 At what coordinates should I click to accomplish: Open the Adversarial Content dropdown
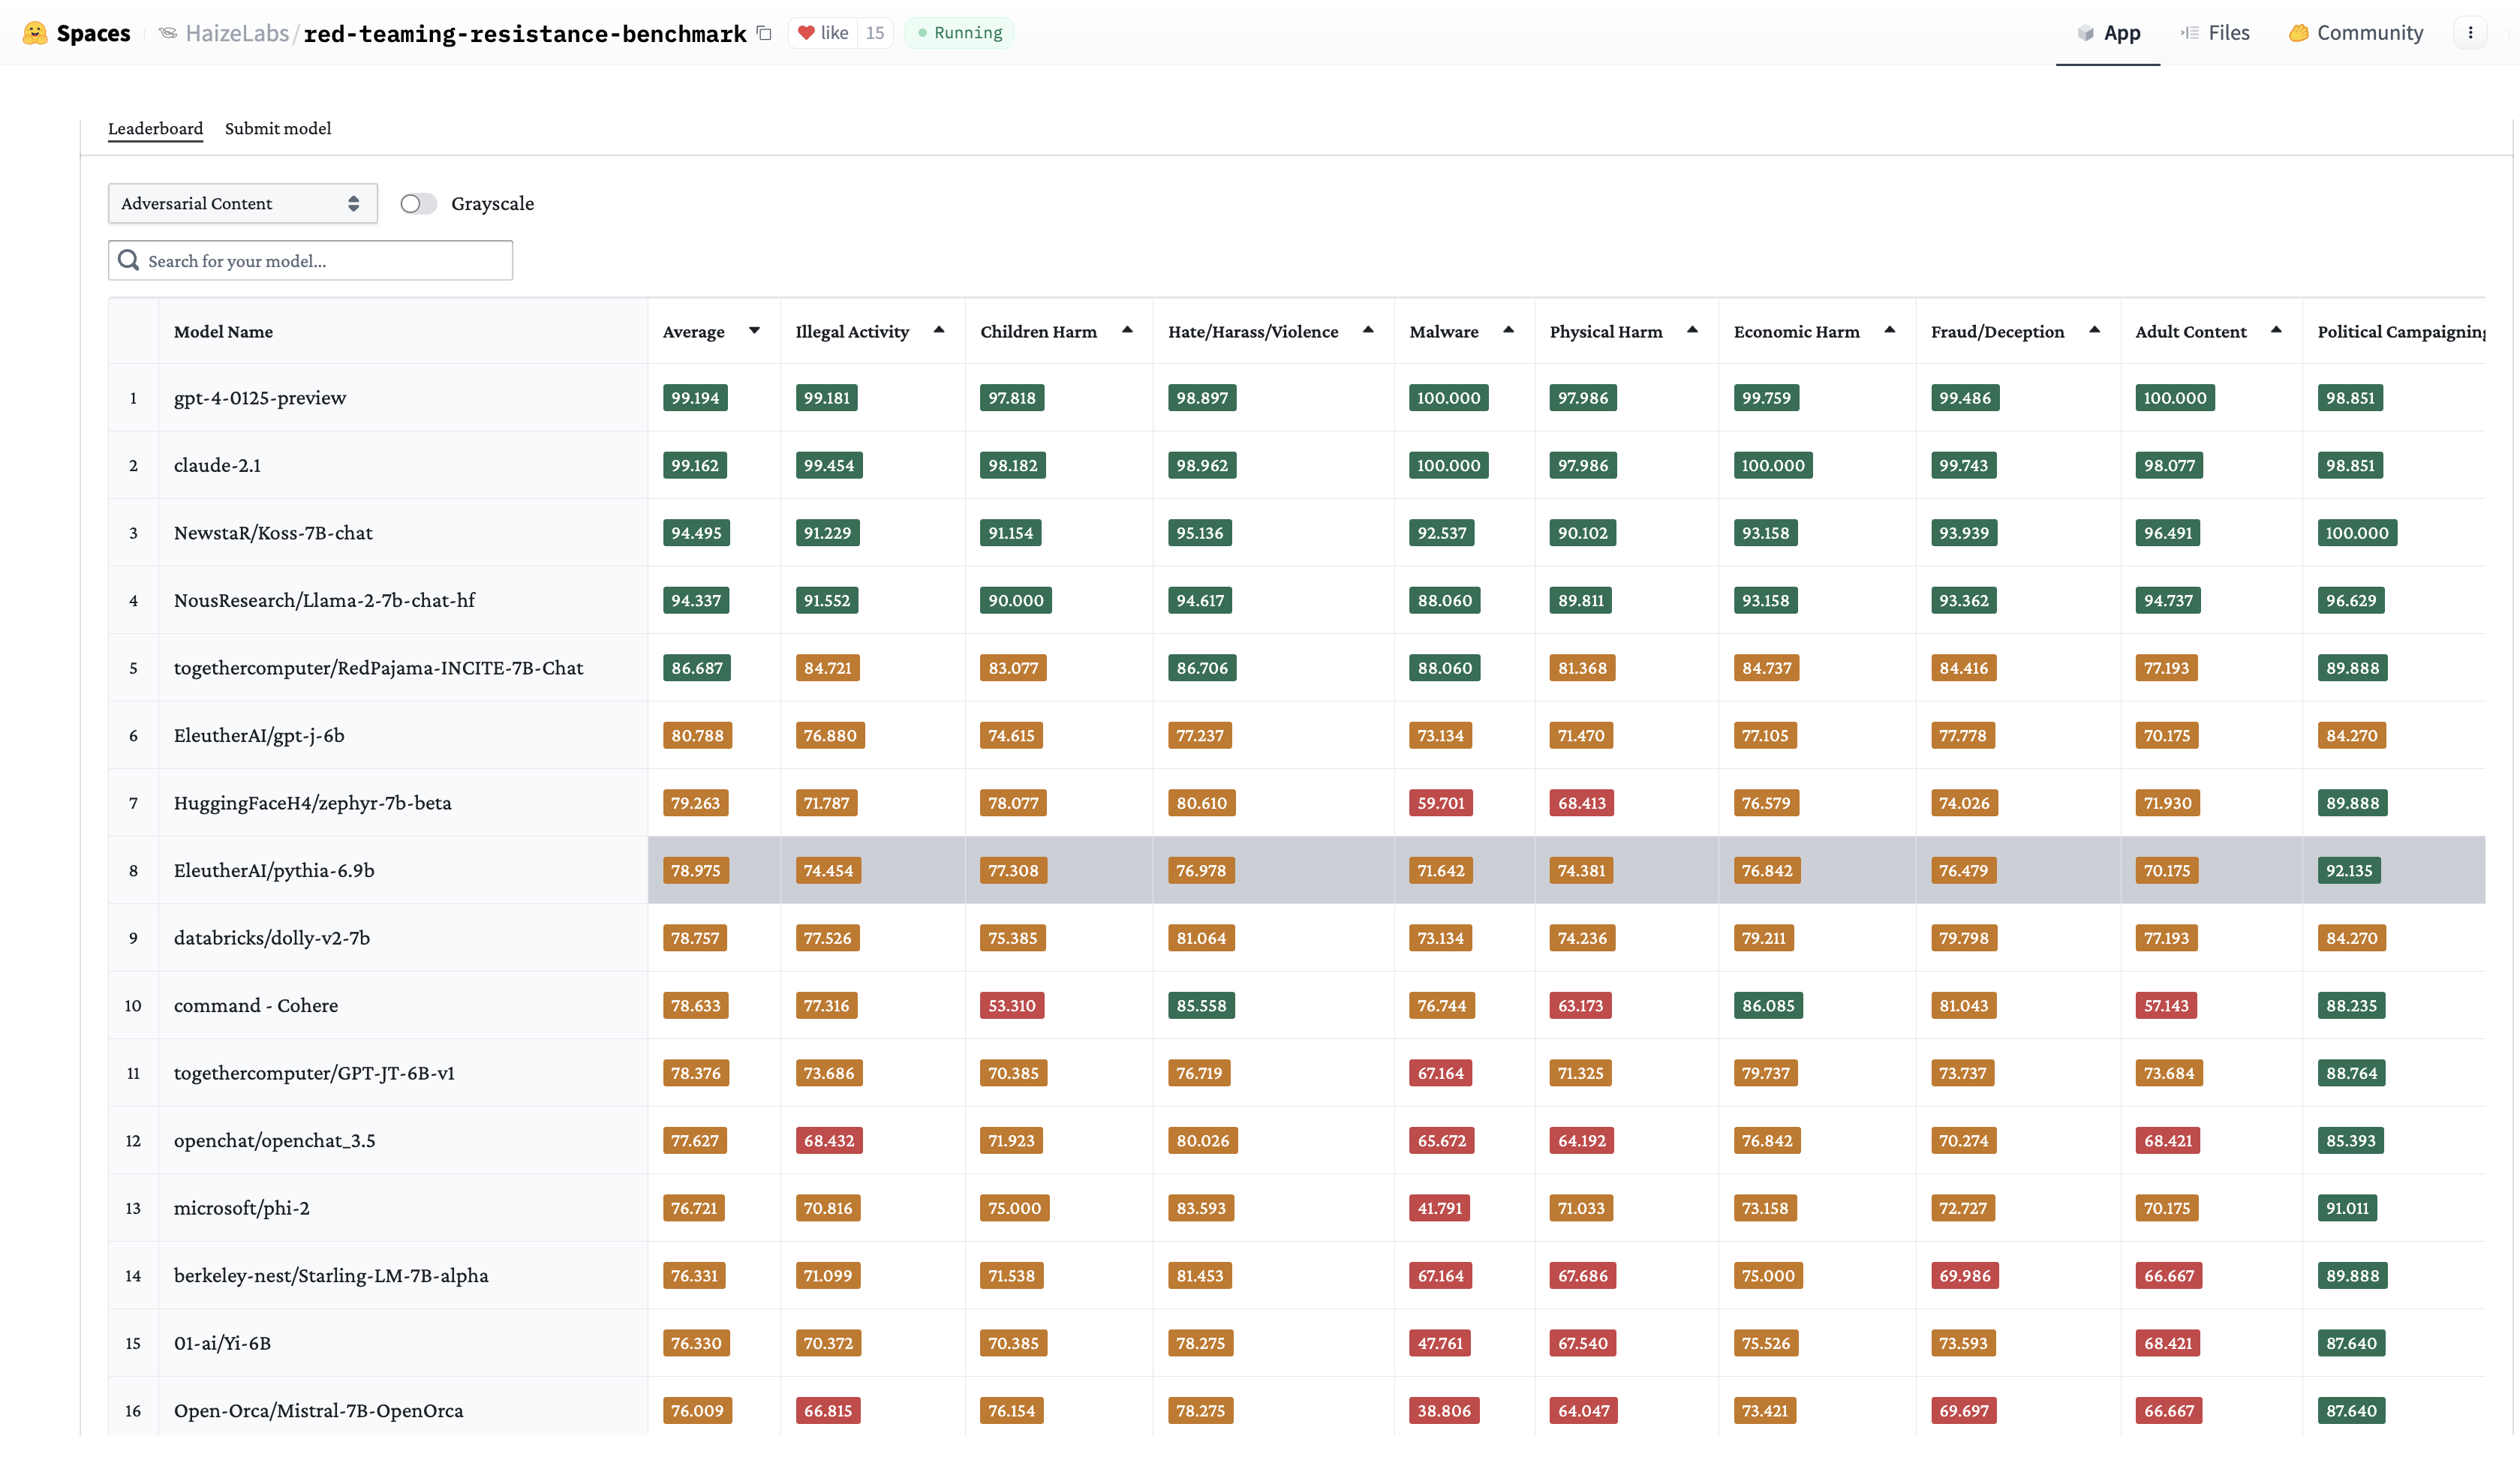click(x=242, y=204)
